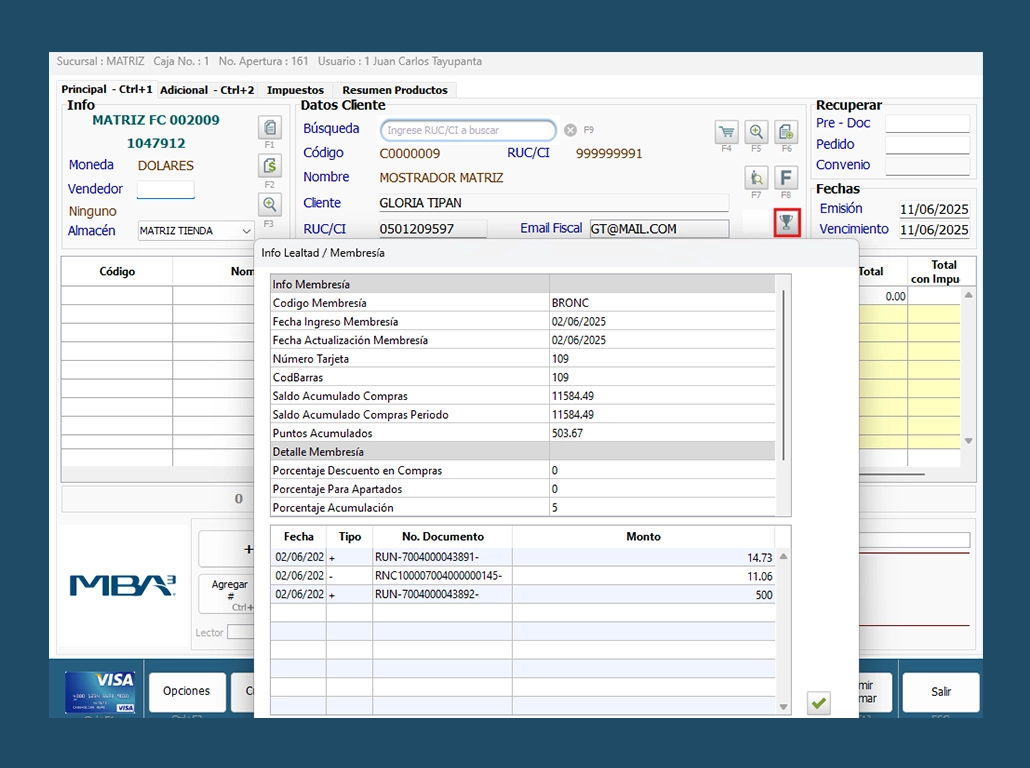The image size is (1030, 768).
Task: Click the transactions list scroll up arrow
Action: [783, 556]
